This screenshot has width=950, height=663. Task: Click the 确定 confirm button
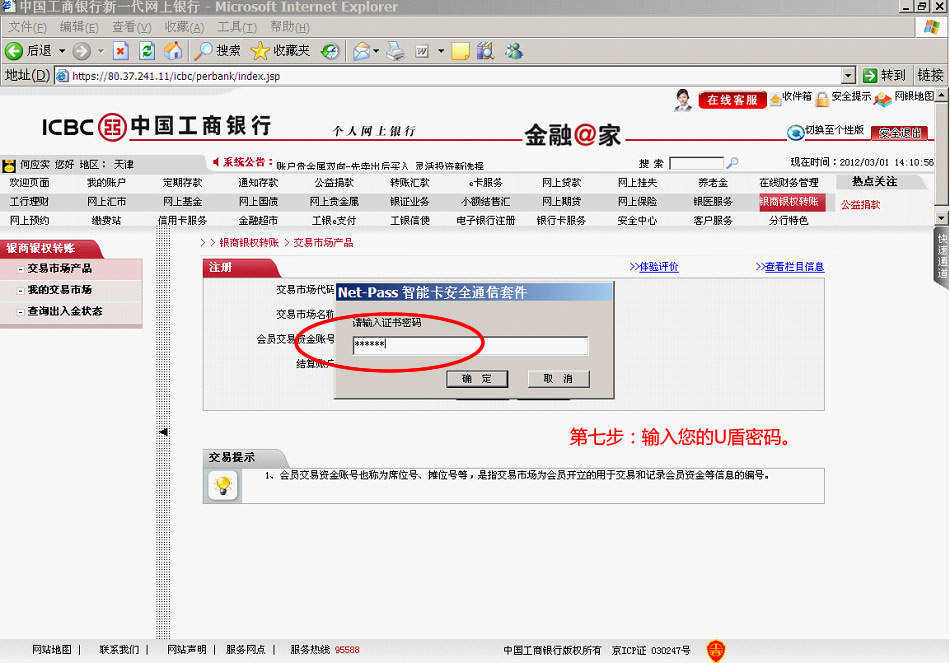(477, 379)
